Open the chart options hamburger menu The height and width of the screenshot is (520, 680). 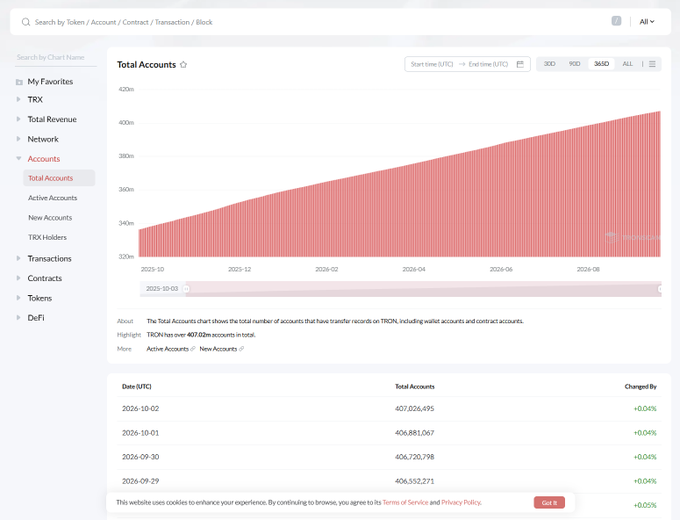coord(652,64)
